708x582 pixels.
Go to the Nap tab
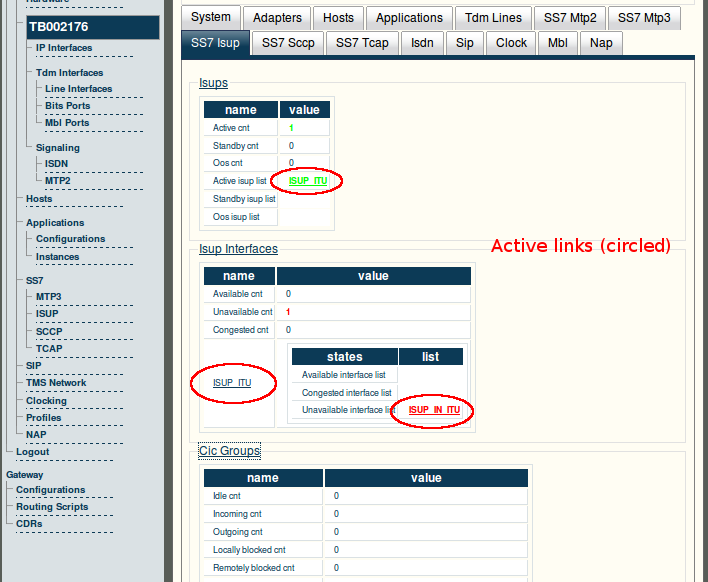point(601,43)
